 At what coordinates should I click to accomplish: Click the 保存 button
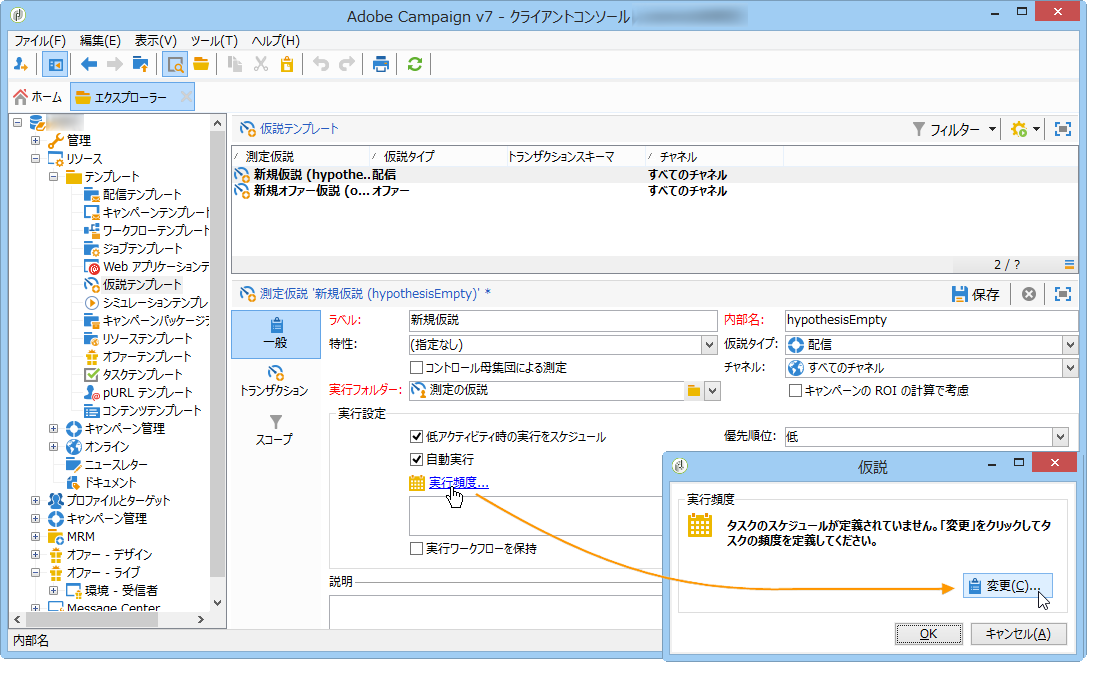pyautogui.click(x=976, y=294)
